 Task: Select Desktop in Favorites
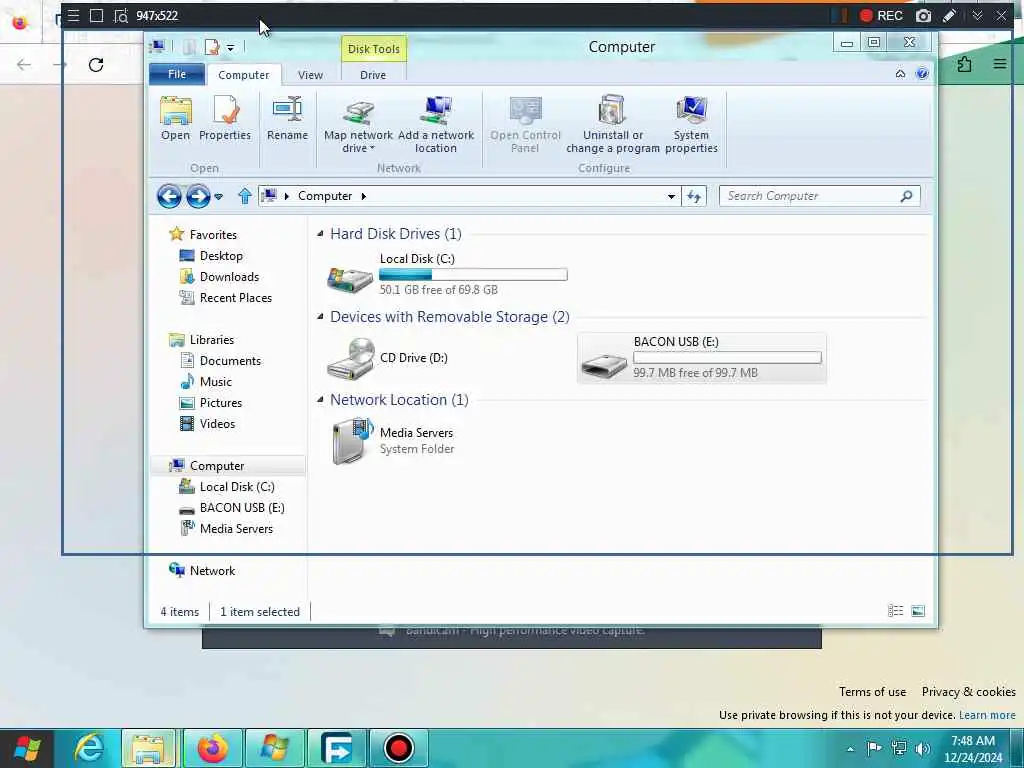[x=221, y=256]
